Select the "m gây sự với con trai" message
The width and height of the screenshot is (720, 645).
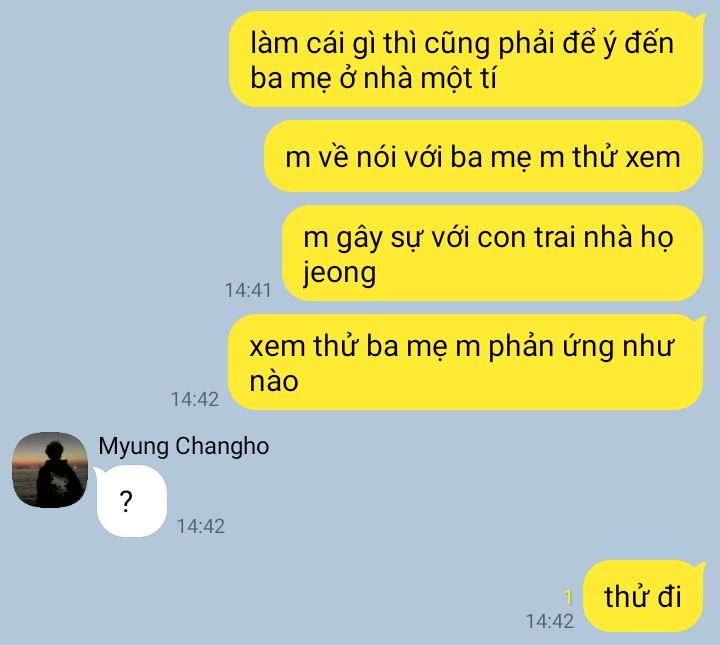pyautogui.click(x=493, y=253)
